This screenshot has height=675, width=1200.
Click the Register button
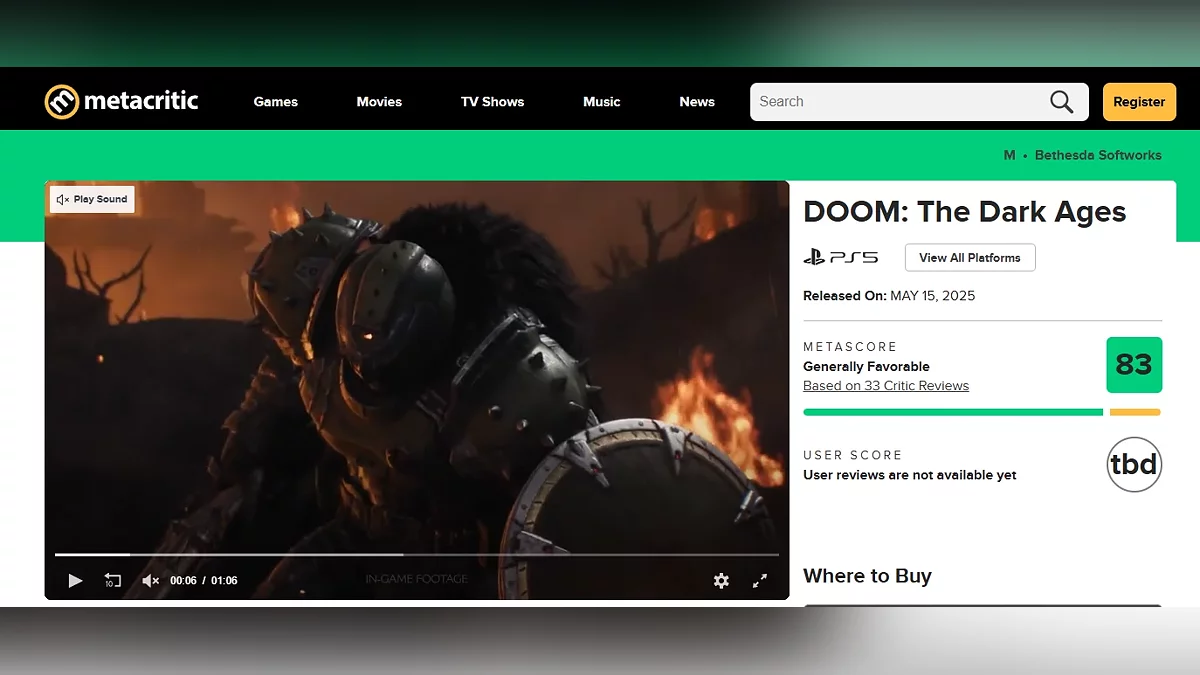[x=1139, y=102]
